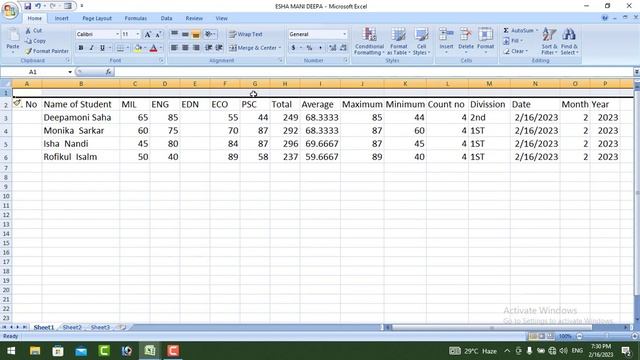
Task: Apply Accounting number format dollar sign
Action: tap(293, 48)
